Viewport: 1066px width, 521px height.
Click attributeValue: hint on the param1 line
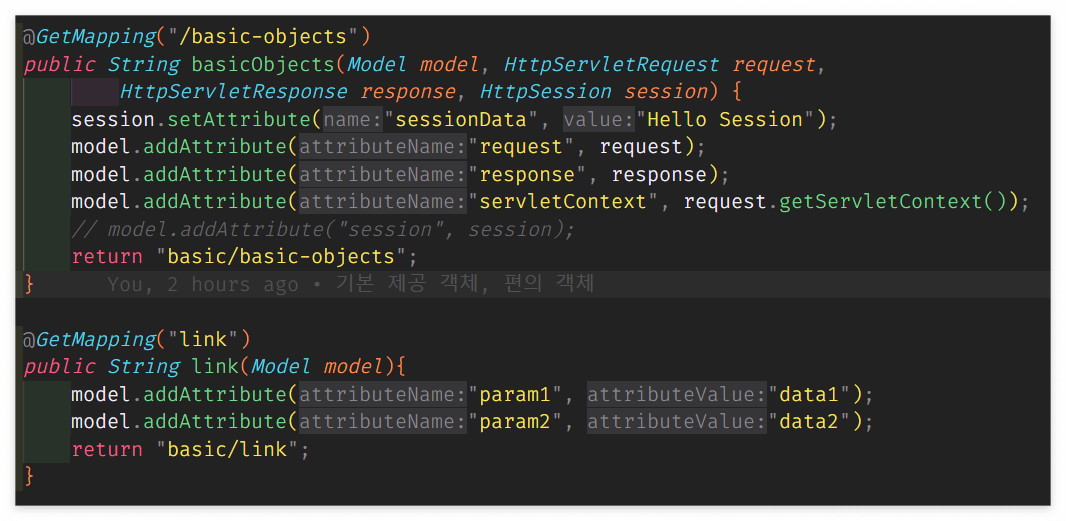[x=677, y=394]
